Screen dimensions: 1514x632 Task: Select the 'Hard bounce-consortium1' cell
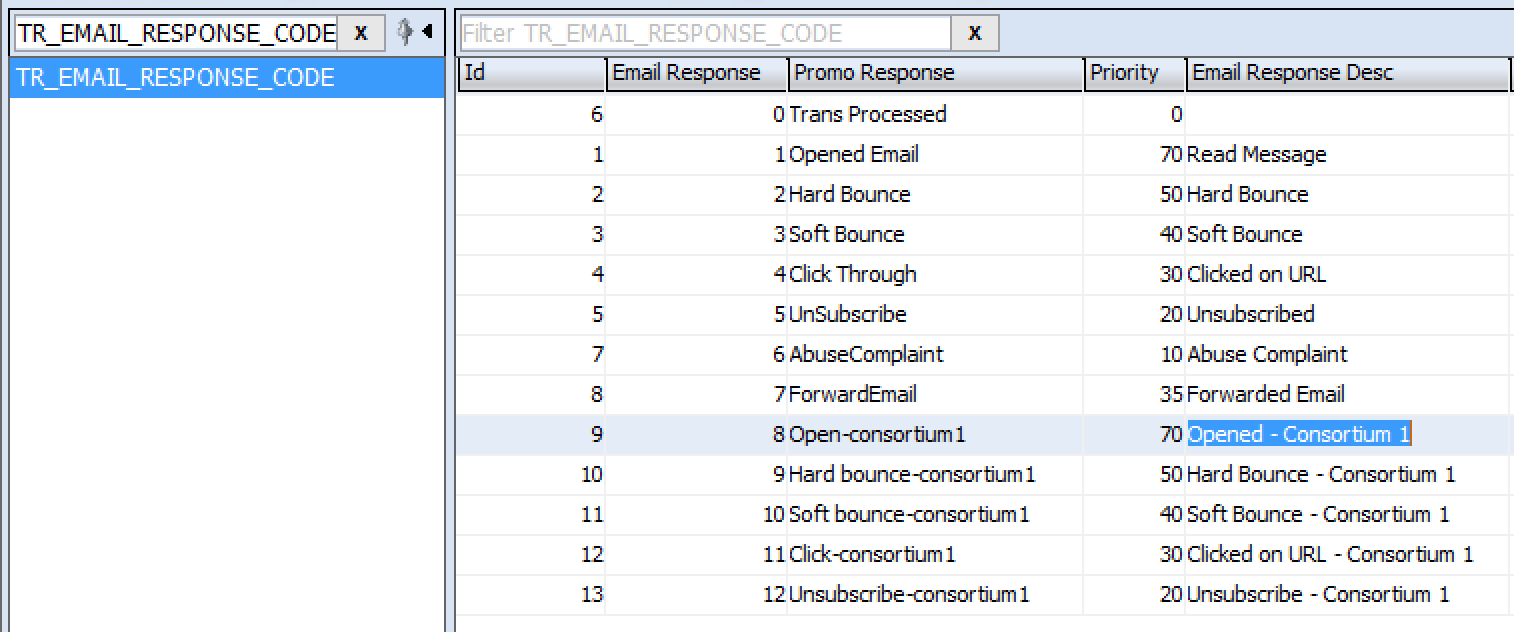(x=935, y=475)
